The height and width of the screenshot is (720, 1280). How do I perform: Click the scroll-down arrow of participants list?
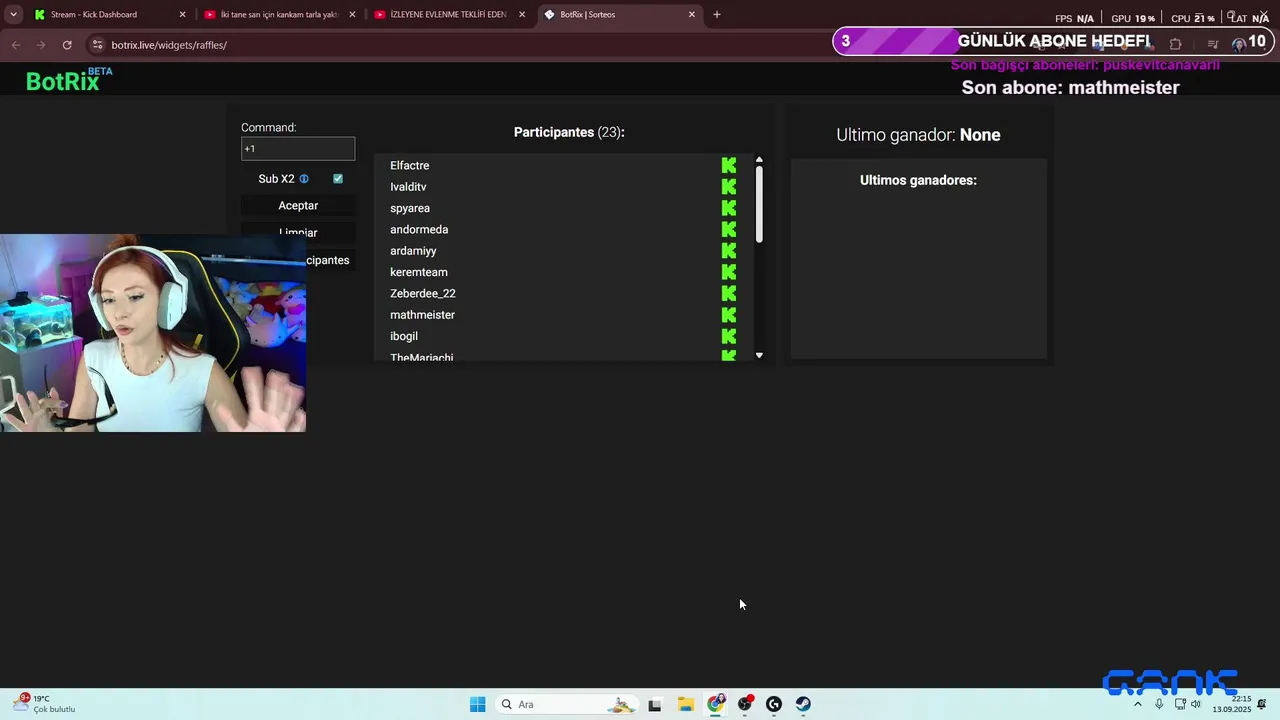pos(759,355)
